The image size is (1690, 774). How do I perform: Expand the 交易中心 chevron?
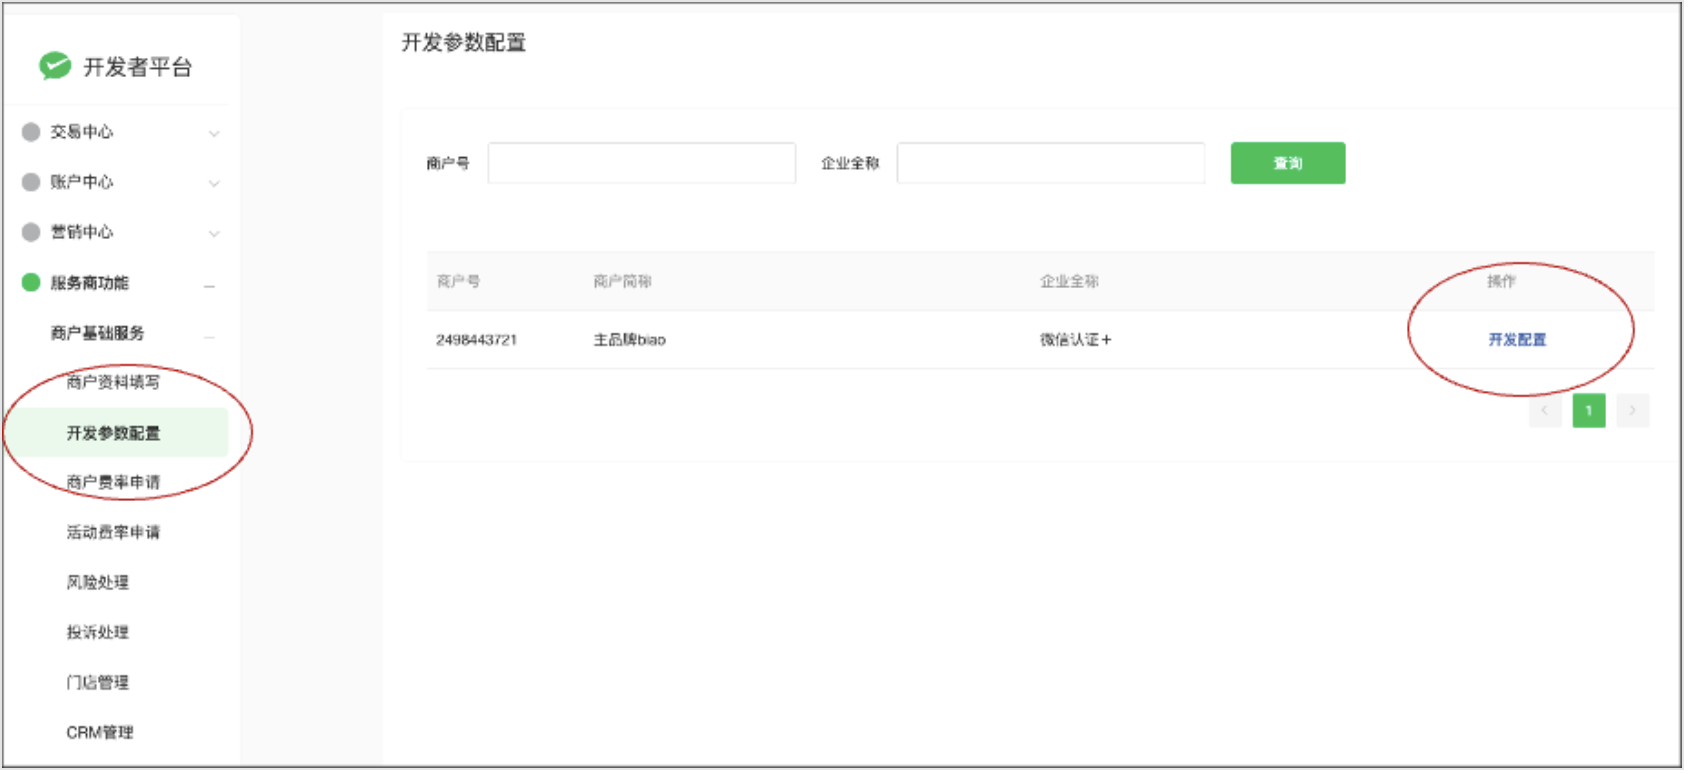click(x=213, y=133)
